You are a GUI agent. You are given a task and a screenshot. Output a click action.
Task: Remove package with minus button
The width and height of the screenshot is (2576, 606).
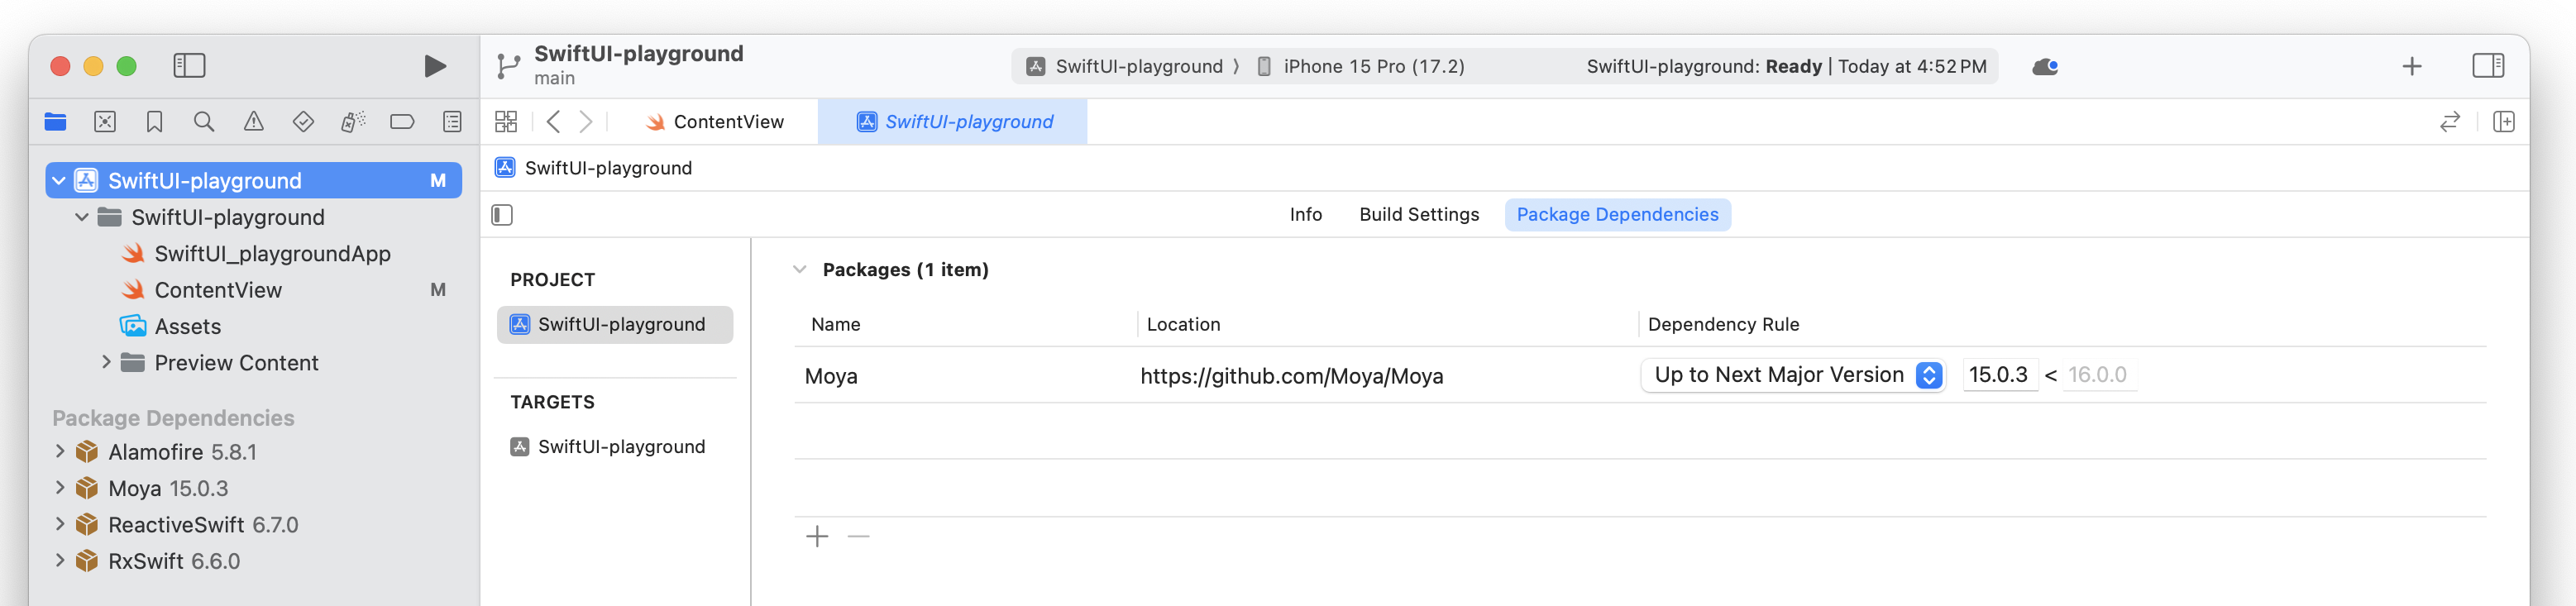coord(858,537)
